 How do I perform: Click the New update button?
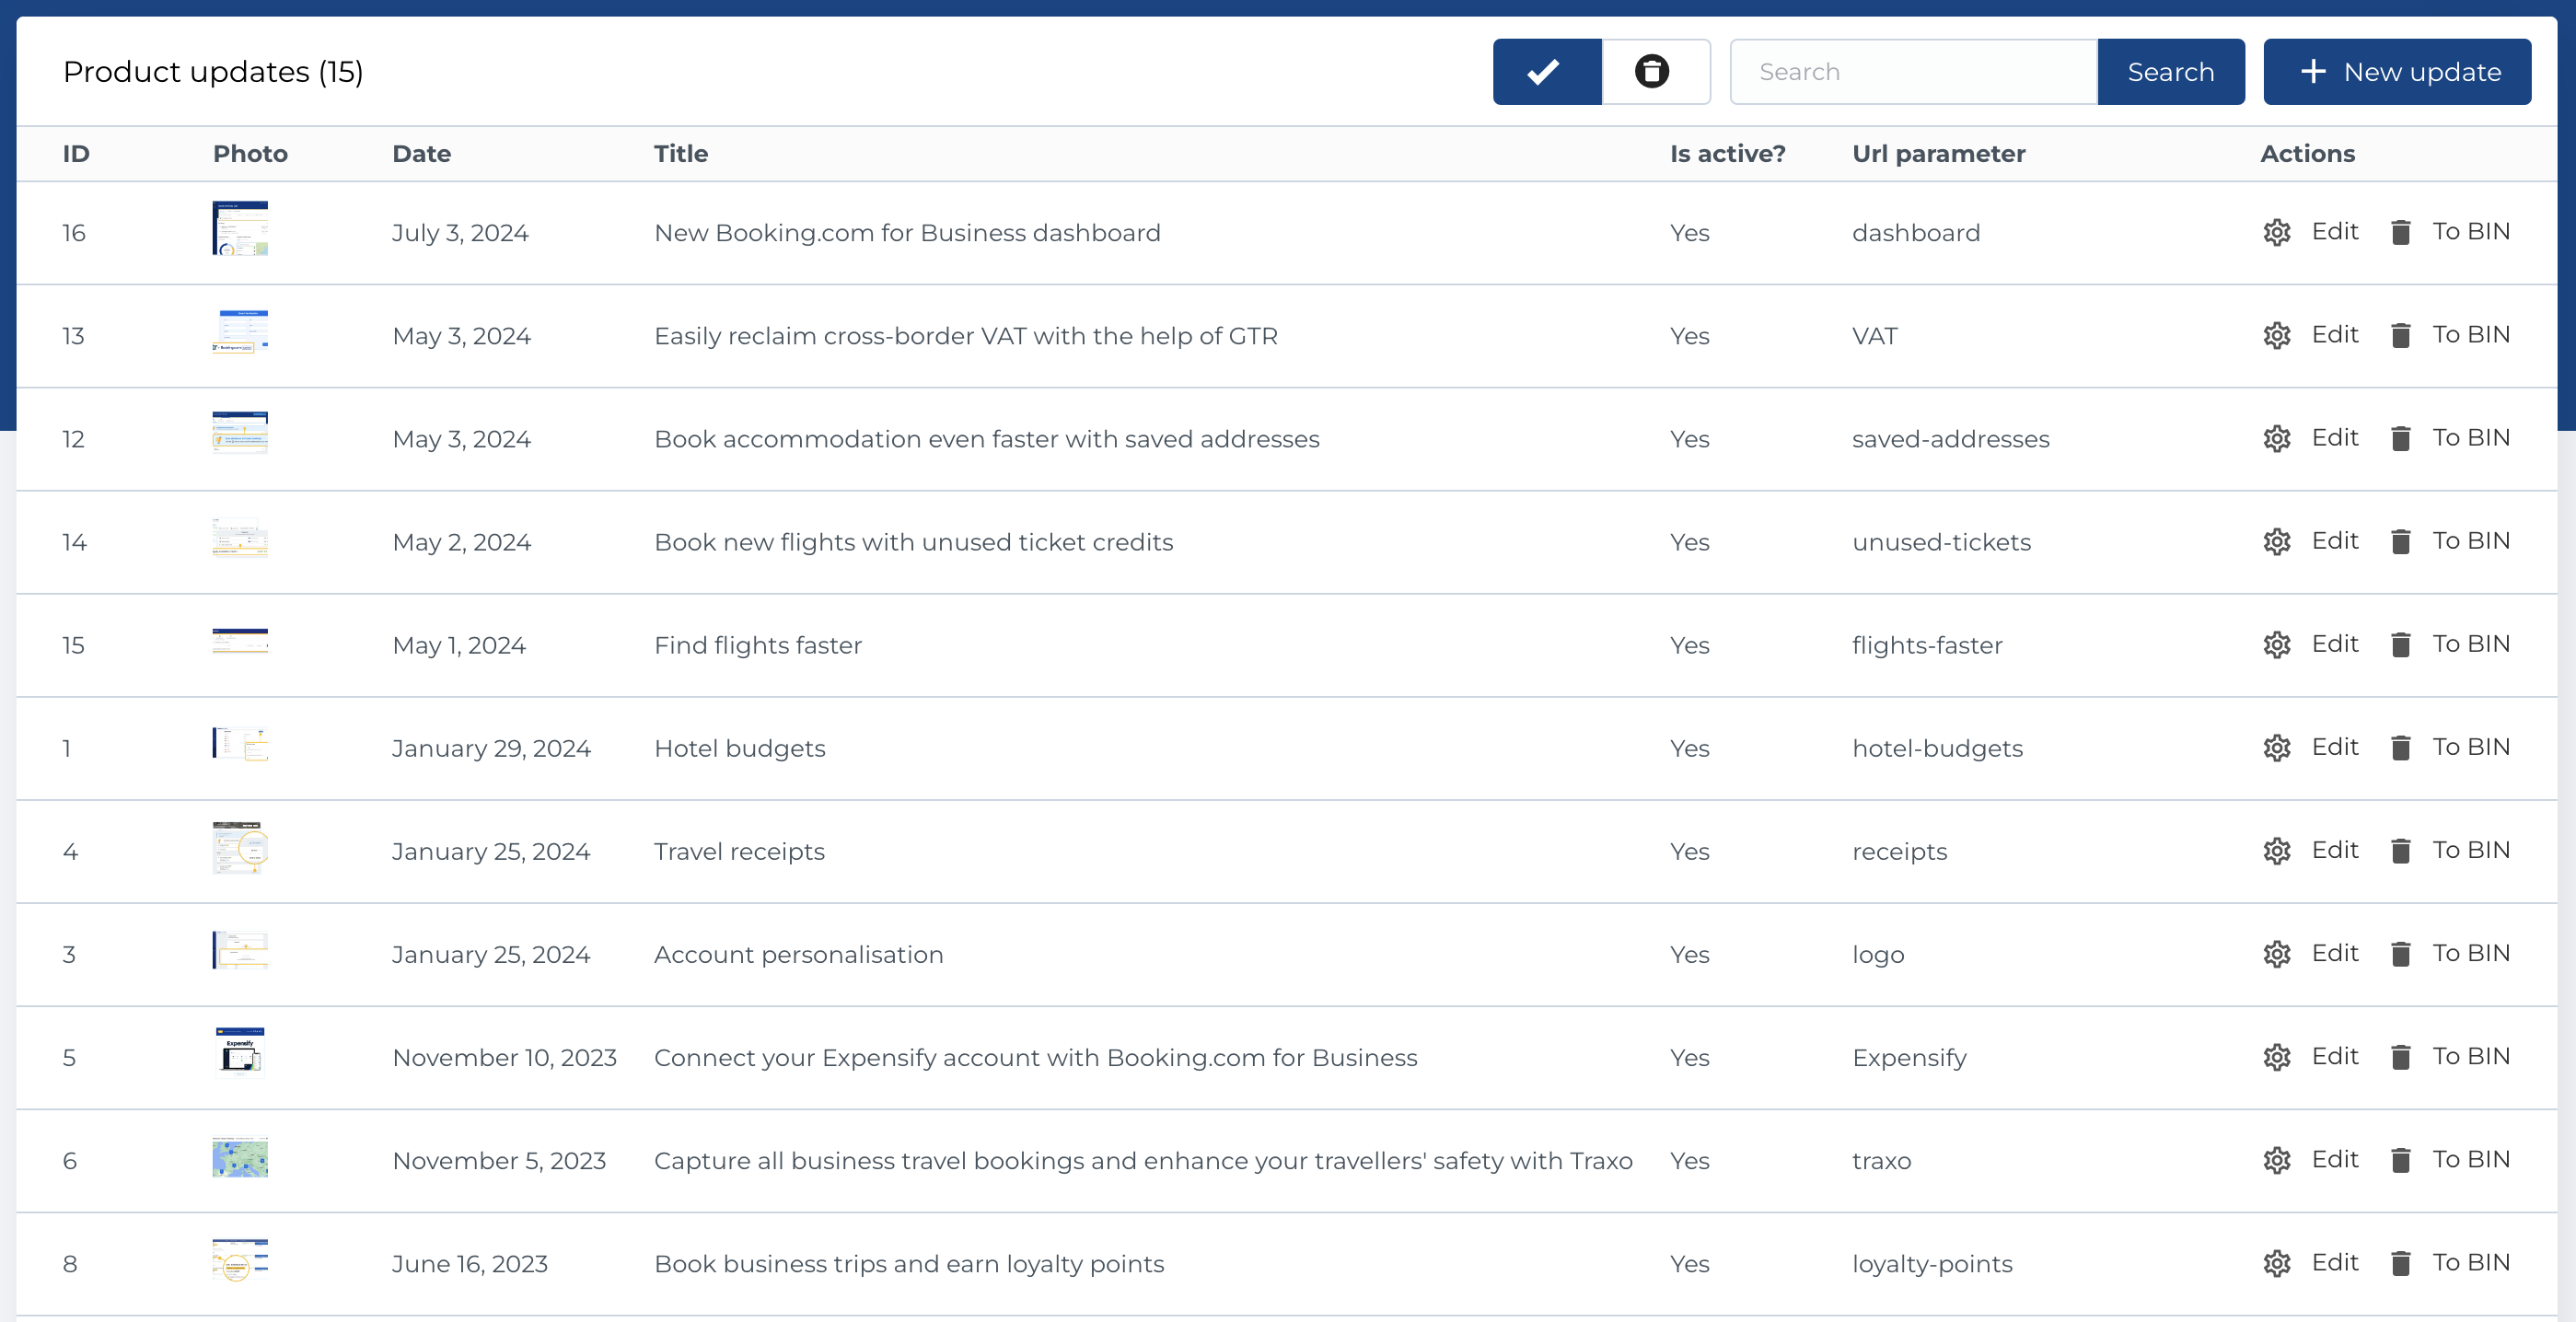2397,71
